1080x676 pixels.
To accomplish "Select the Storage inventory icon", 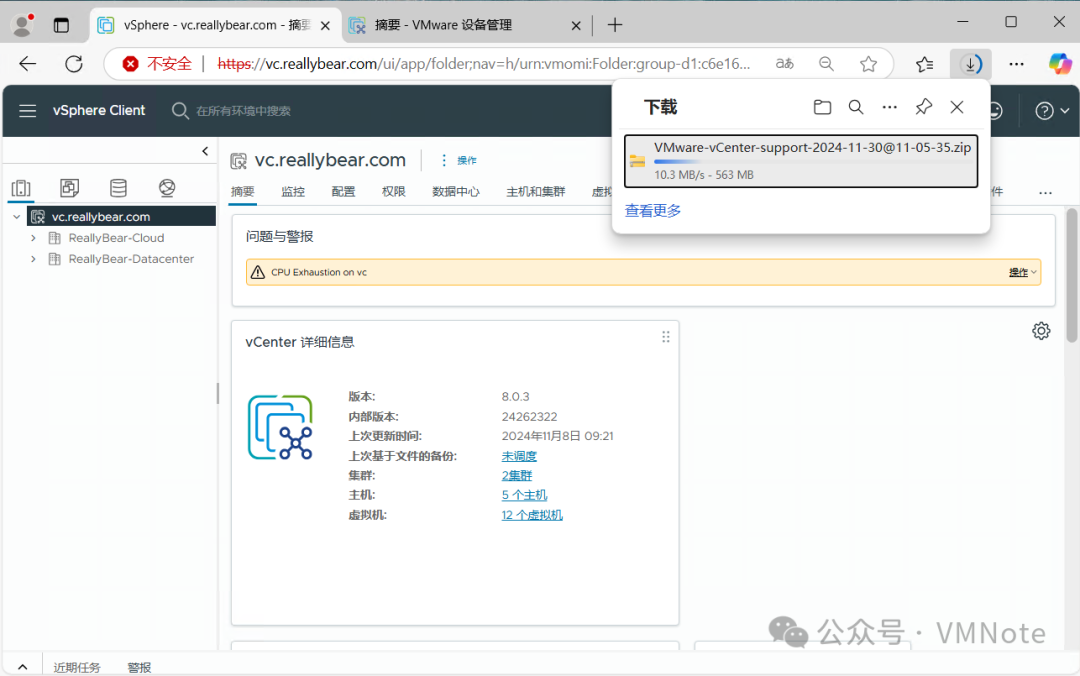I will tap(118, 187).
